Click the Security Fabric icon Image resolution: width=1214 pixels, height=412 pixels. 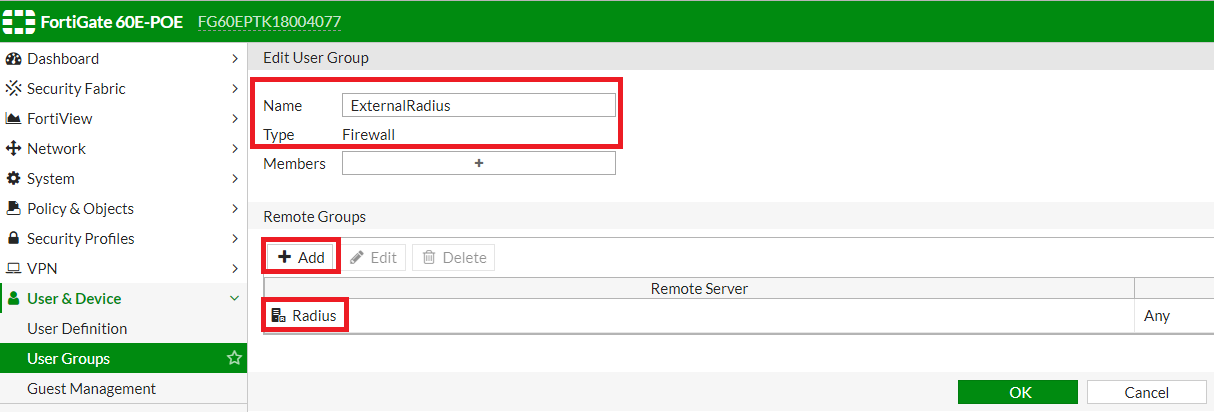coord(14,89)
